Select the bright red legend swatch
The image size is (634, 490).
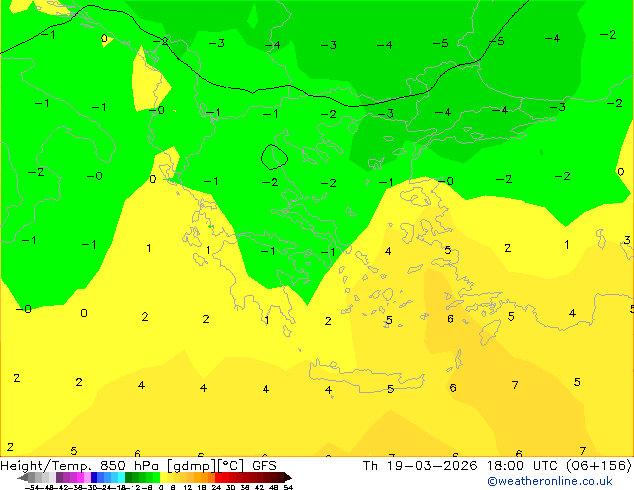click(218, 477)
